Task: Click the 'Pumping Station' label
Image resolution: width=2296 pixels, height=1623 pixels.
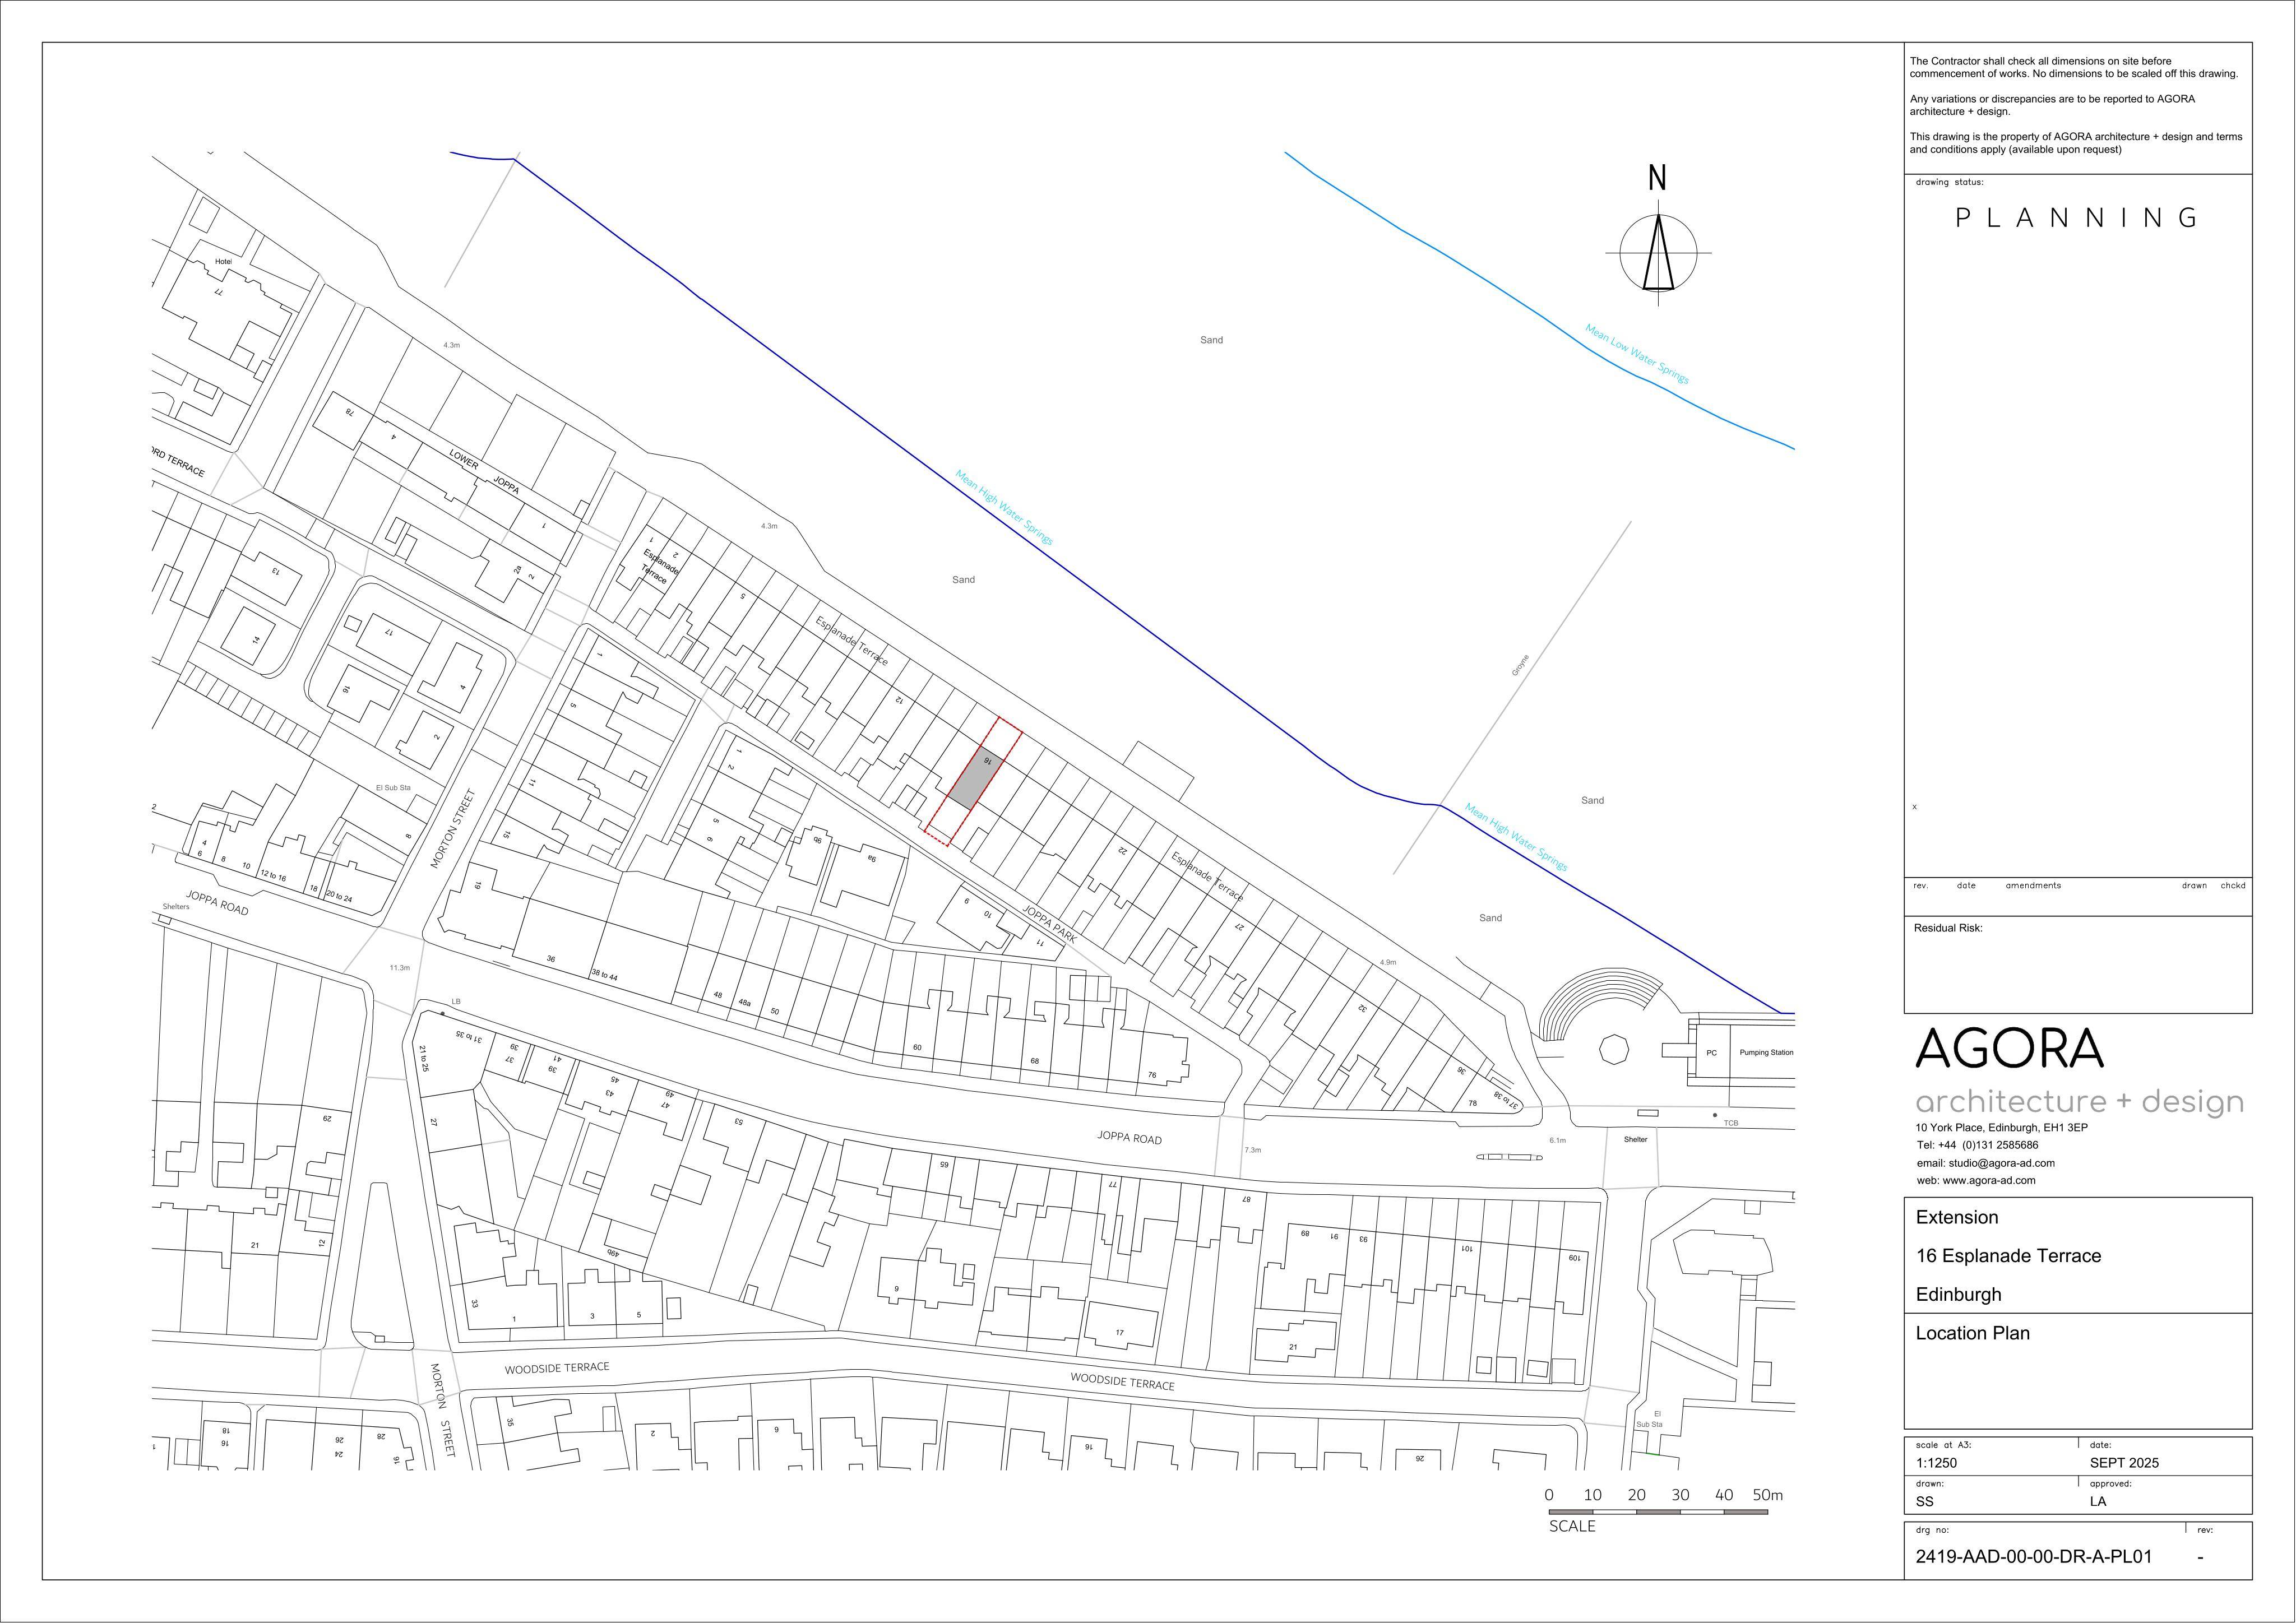Action: coord(1766,1052)
